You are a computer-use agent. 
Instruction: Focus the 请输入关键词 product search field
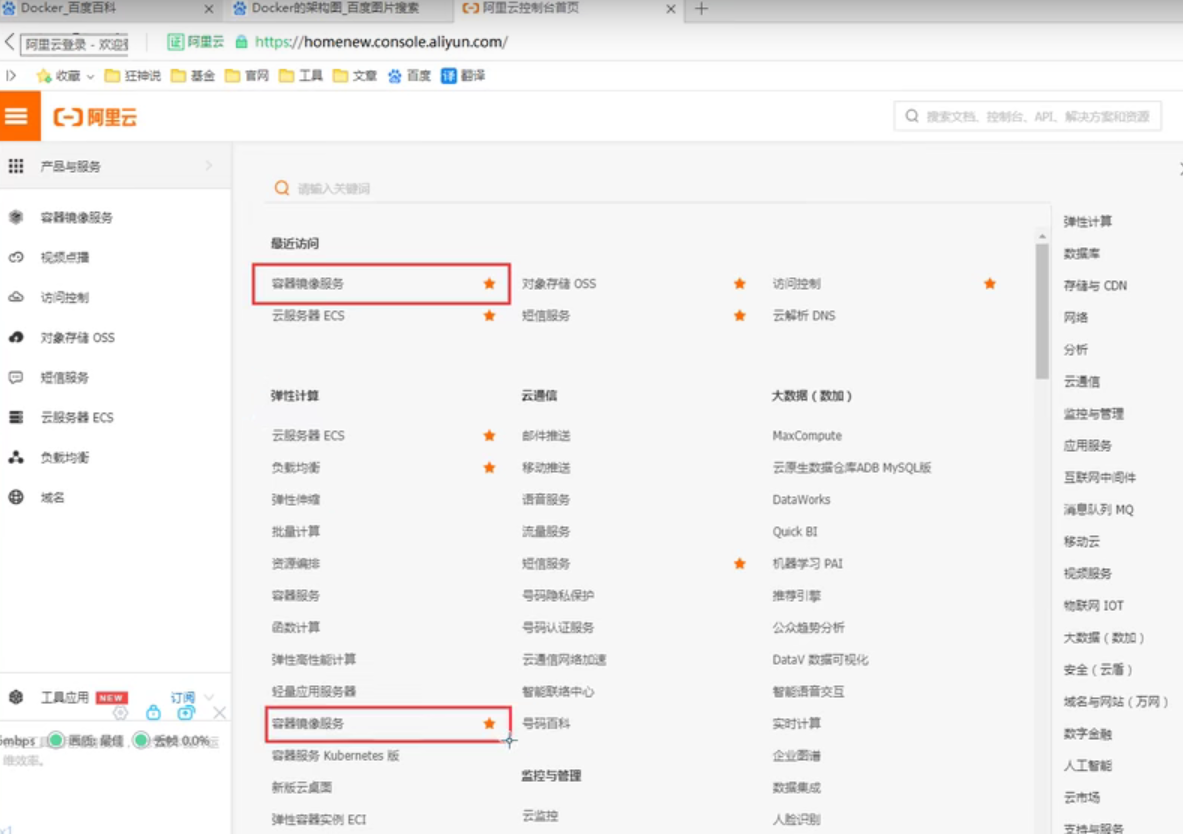click(x=656, y=188)
